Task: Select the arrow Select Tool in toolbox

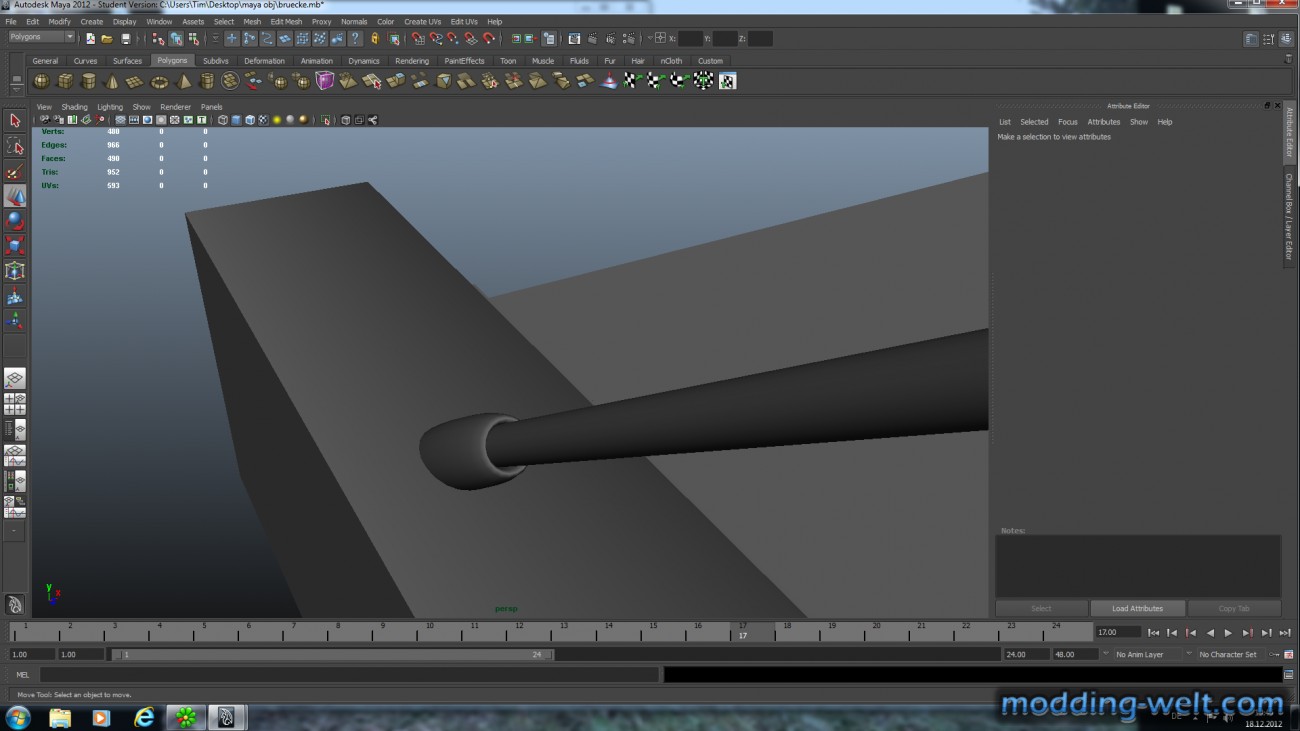Action: point(15,120)
